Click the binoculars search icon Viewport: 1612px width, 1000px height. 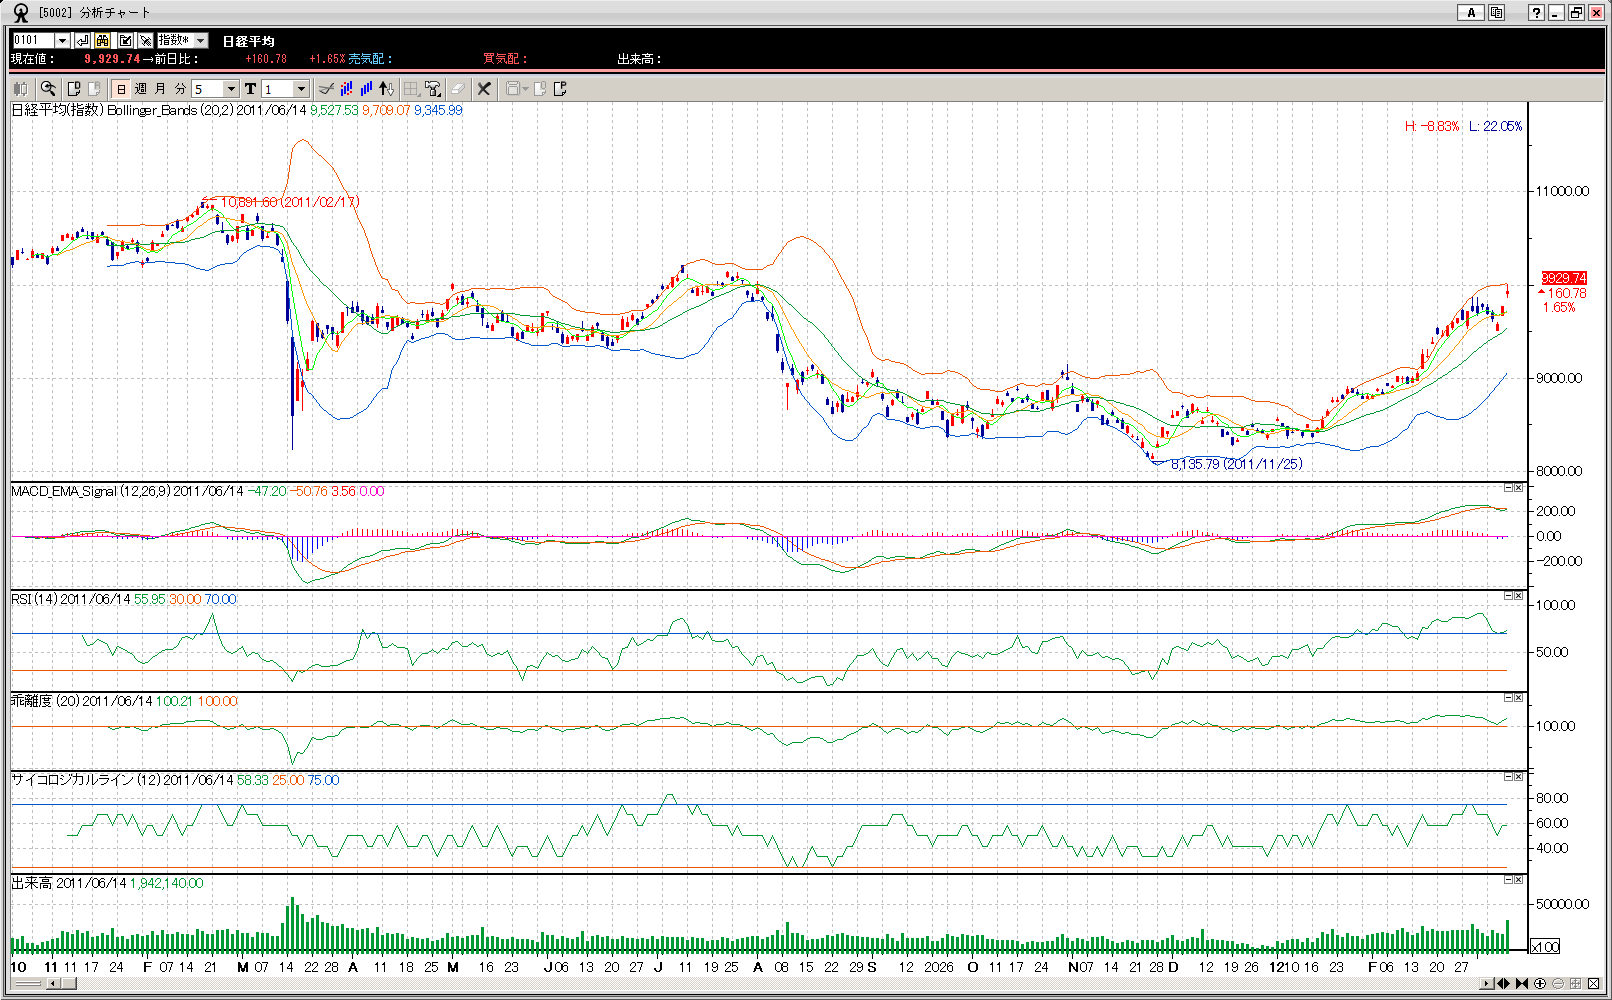103,40
